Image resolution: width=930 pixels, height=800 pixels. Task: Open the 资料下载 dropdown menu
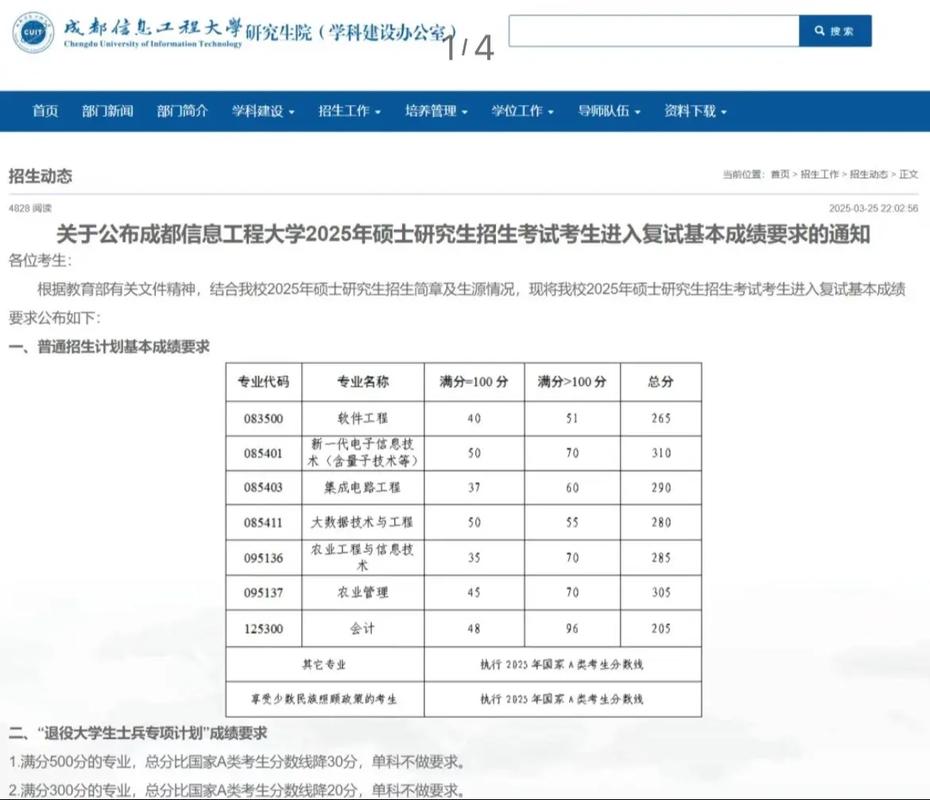coord(692,113)
